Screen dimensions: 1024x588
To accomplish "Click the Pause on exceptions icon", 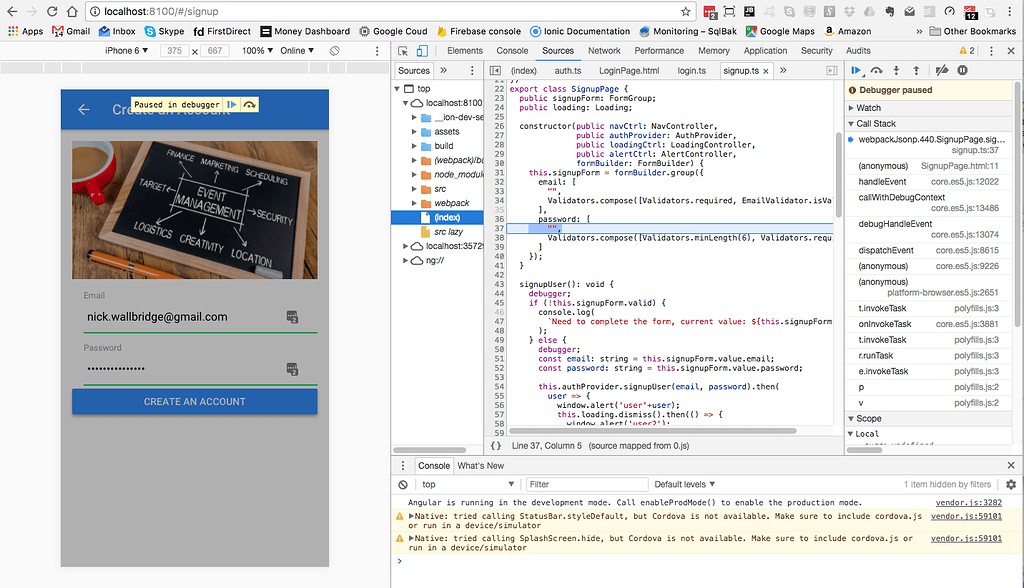I will point(963,70).
